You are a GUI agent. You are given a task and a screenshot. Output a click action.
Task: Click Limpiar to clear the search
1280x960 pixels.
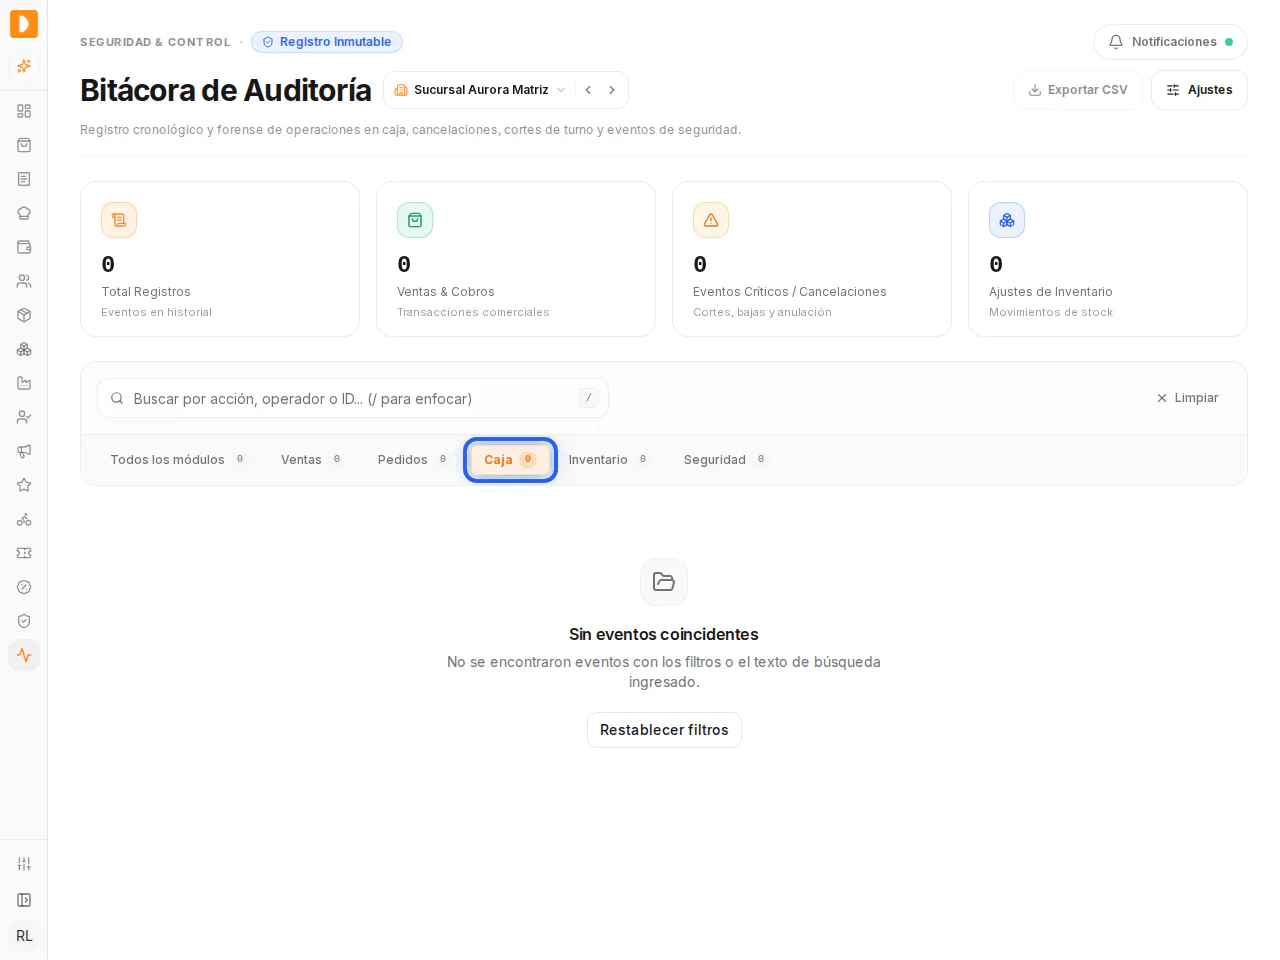[x=1187, y=398]
